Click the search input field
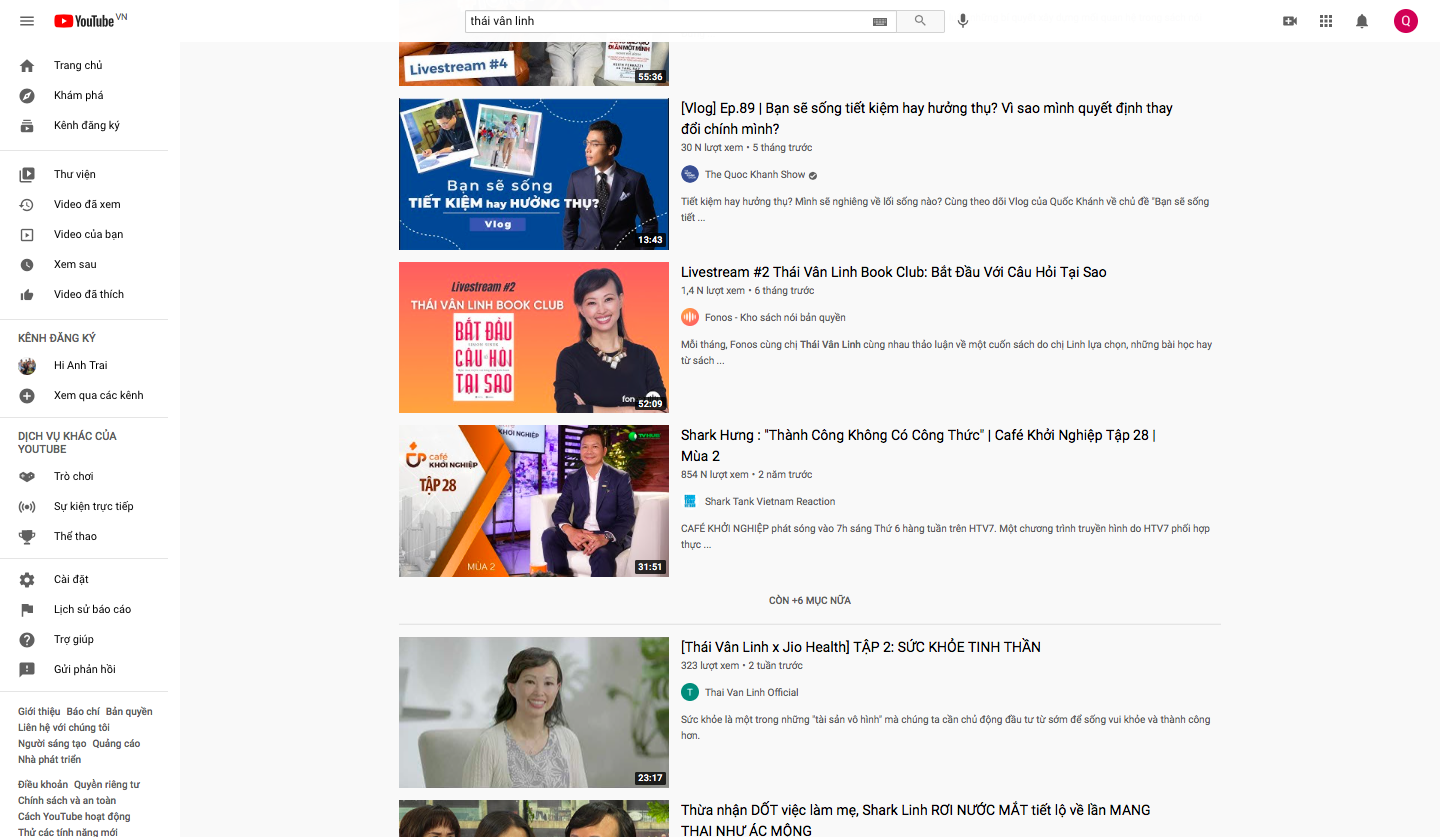Viewport: 1440px width, 837px height. 665,21
